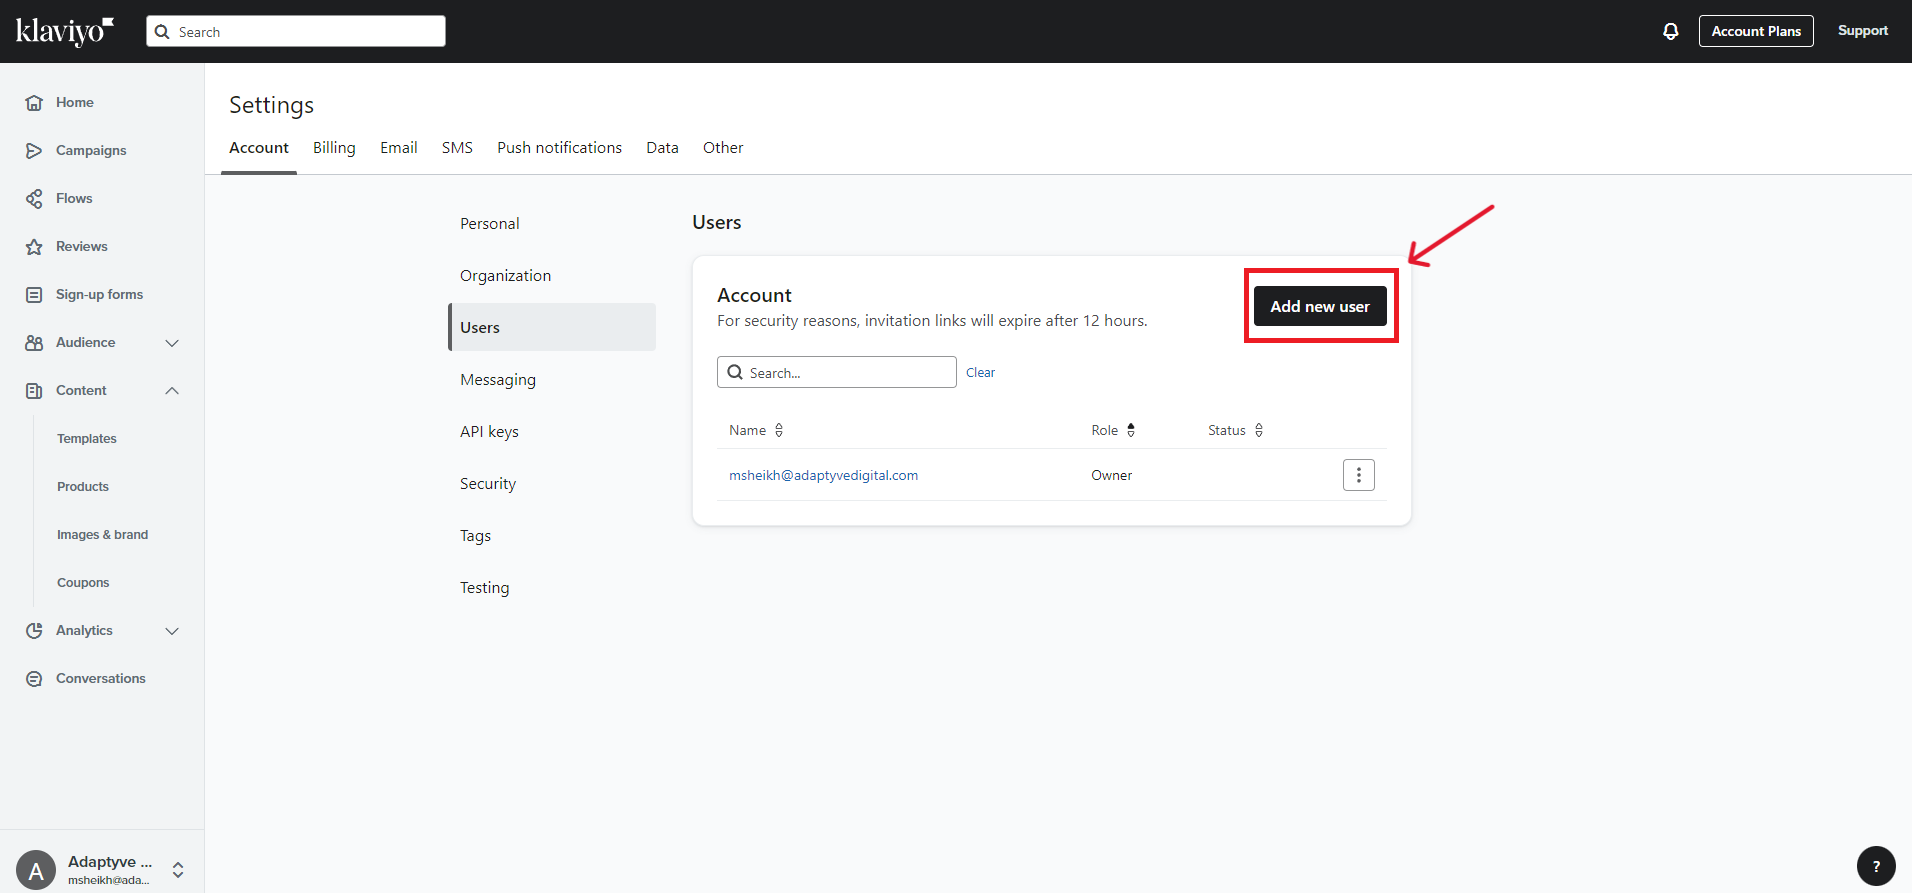
Task: Sort users by Role column
Action: tap(1130, 430)
